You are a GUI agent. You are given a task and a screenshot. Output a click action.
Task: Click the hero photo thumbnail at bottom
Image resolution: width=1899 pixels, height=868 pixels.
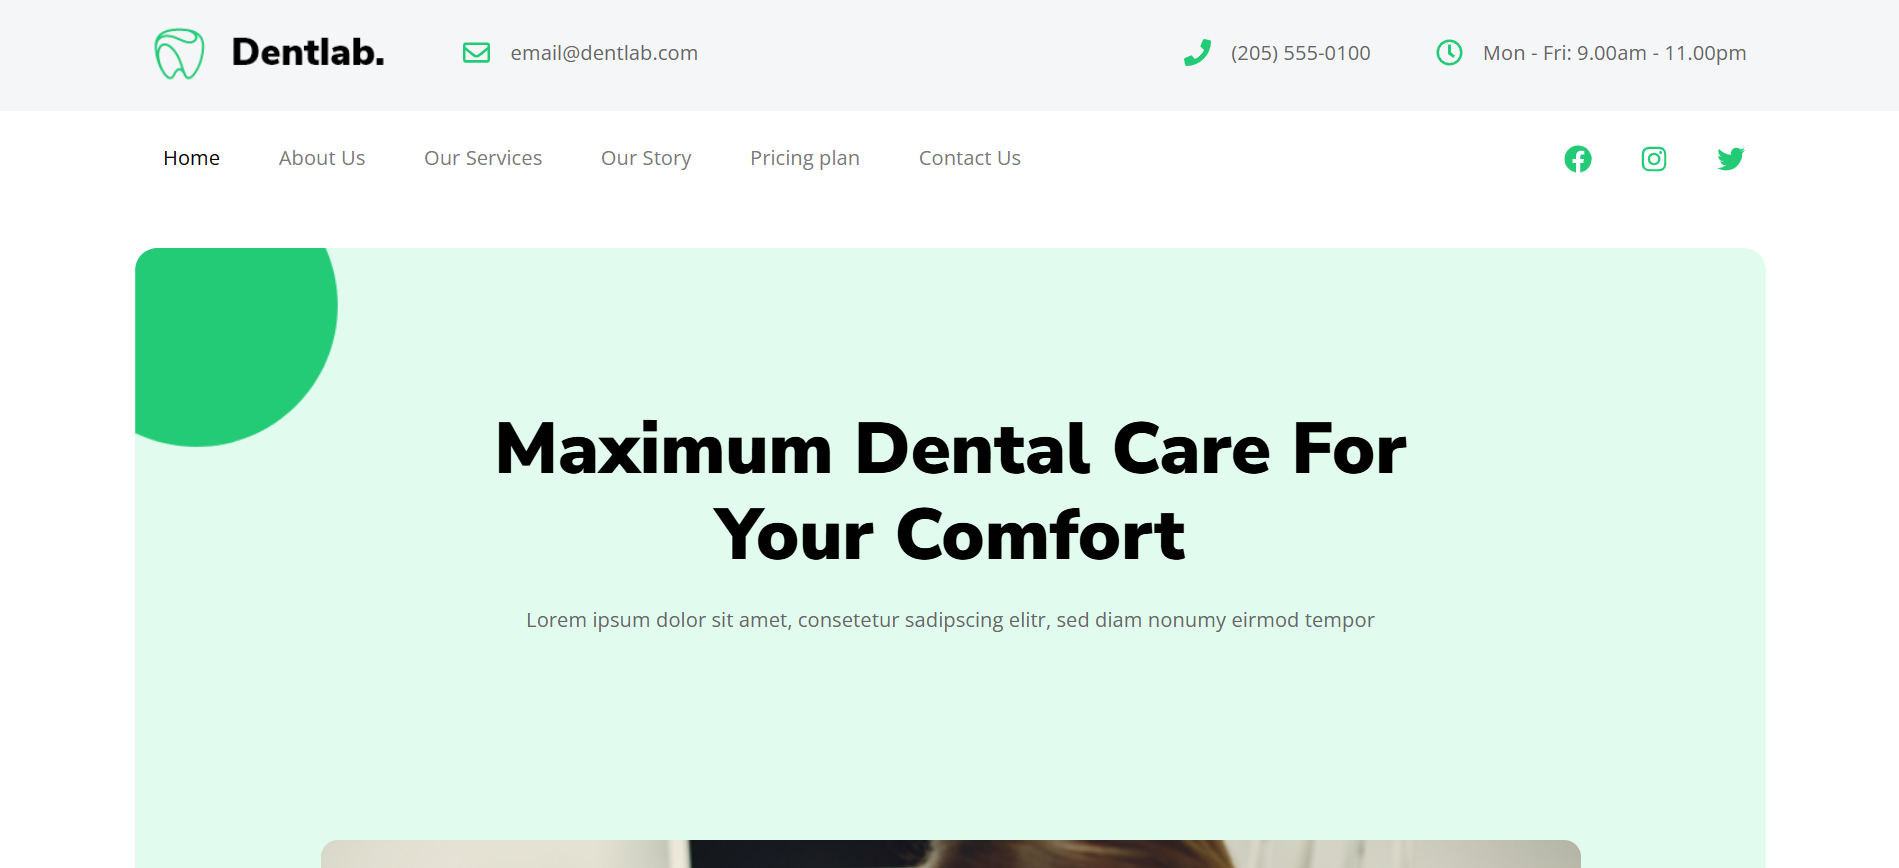click(950, 854)
